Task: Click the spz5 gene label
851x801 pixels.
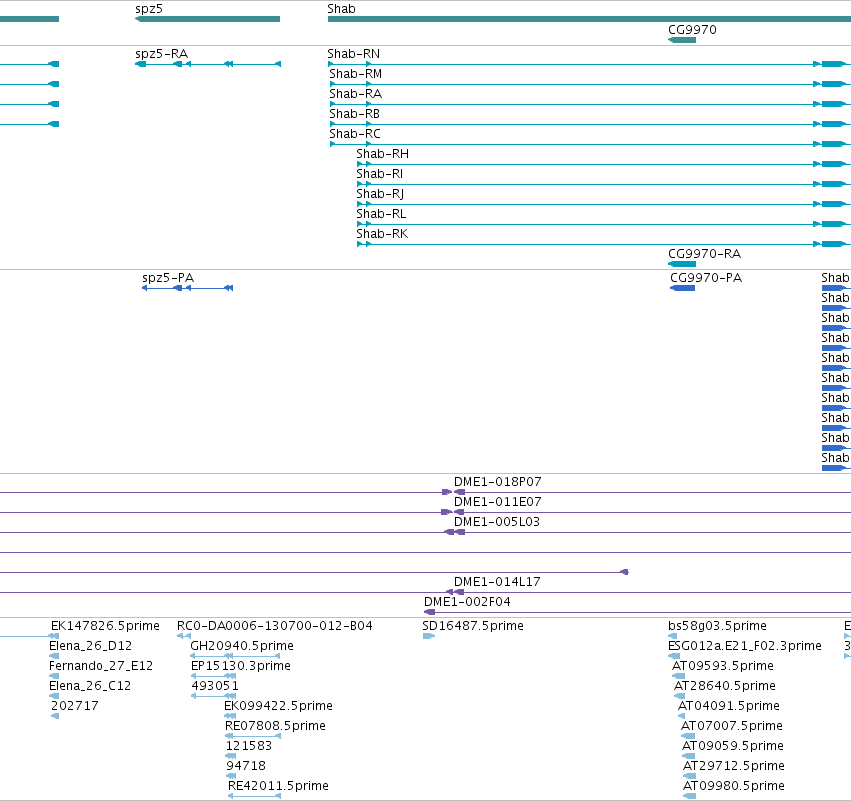Action: point(149,9)
